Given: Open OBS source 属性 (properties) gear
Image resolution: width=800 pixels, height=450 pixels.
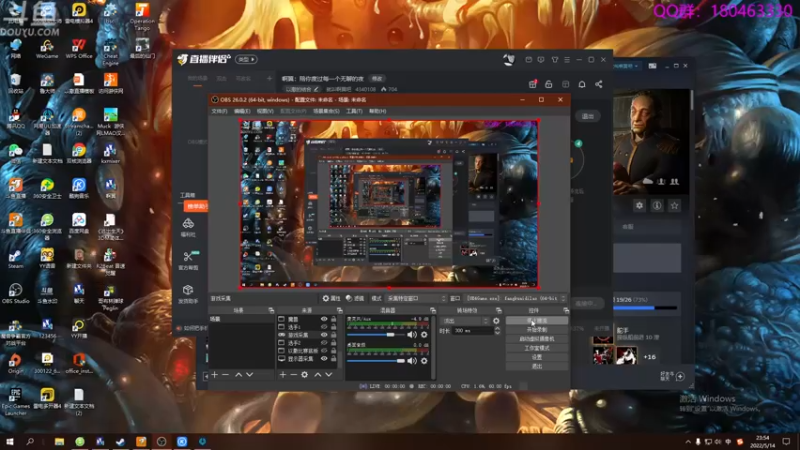Looking at the screenshot, I should click(331, 298).
